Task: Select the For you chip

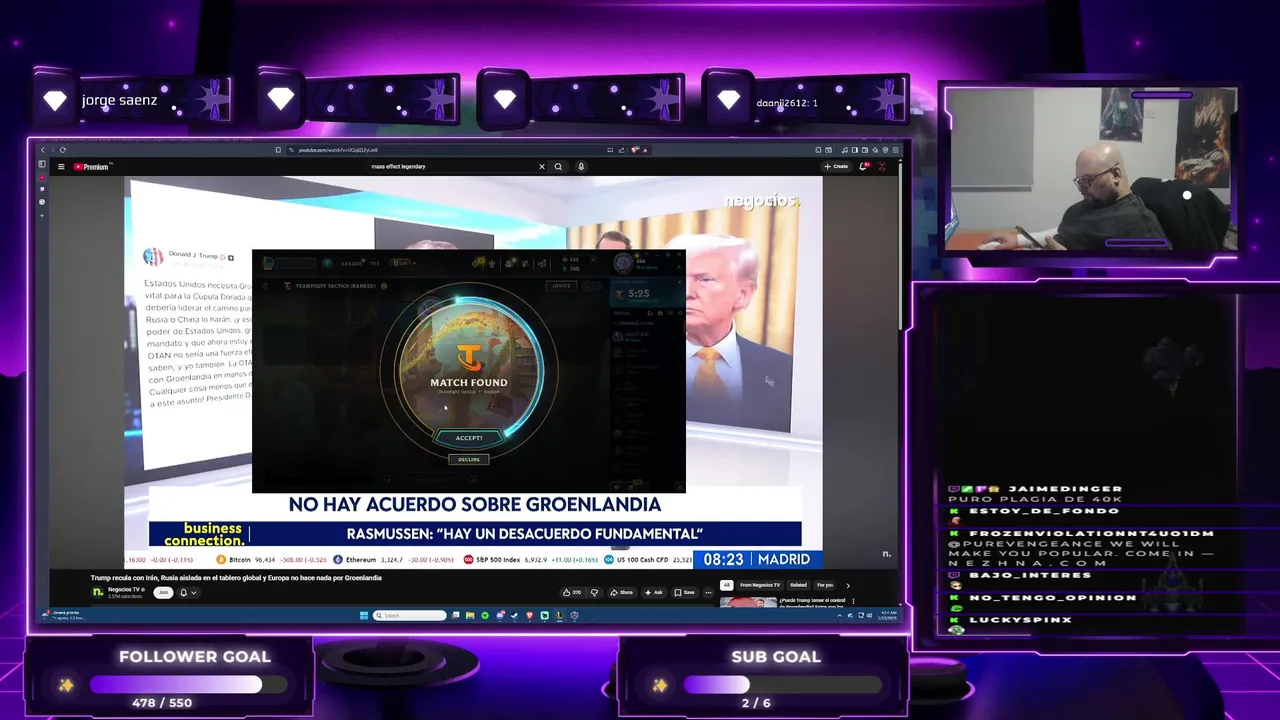Action: click(825, 585)
